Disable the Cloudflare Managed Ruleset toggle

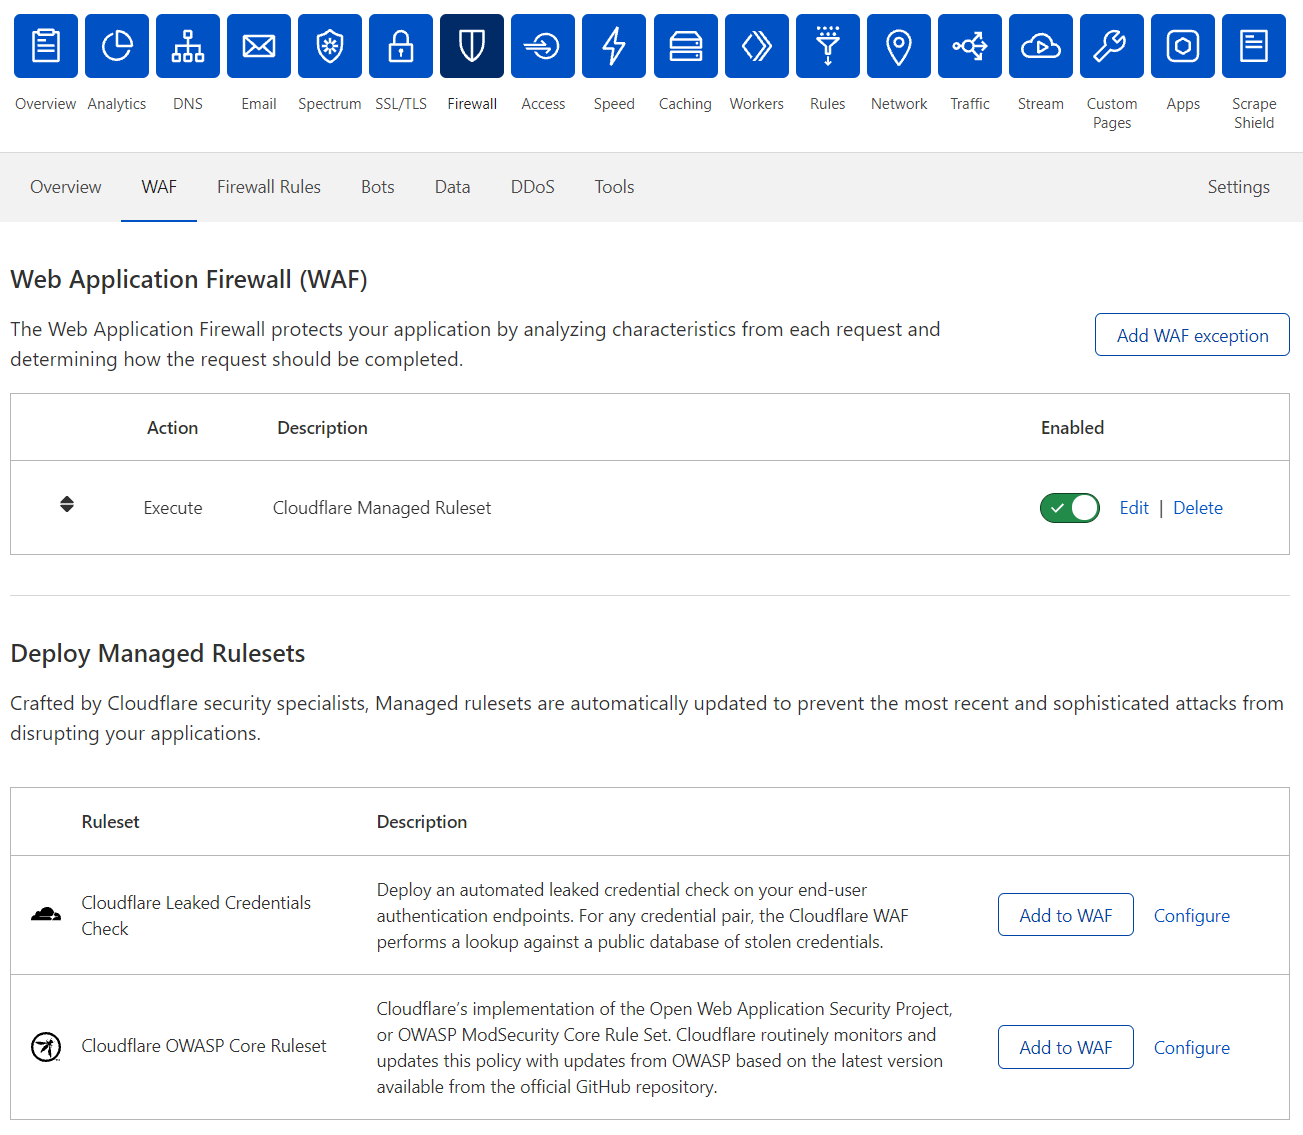click(1069, 508)
